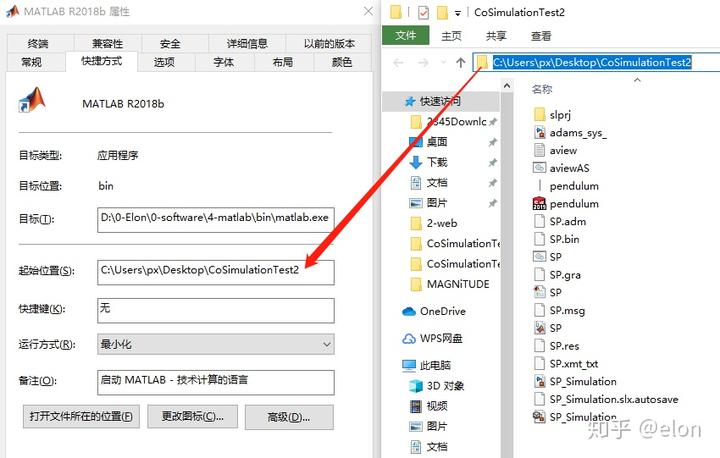Click 打开文件所在的位置 button

click(81, 417)
